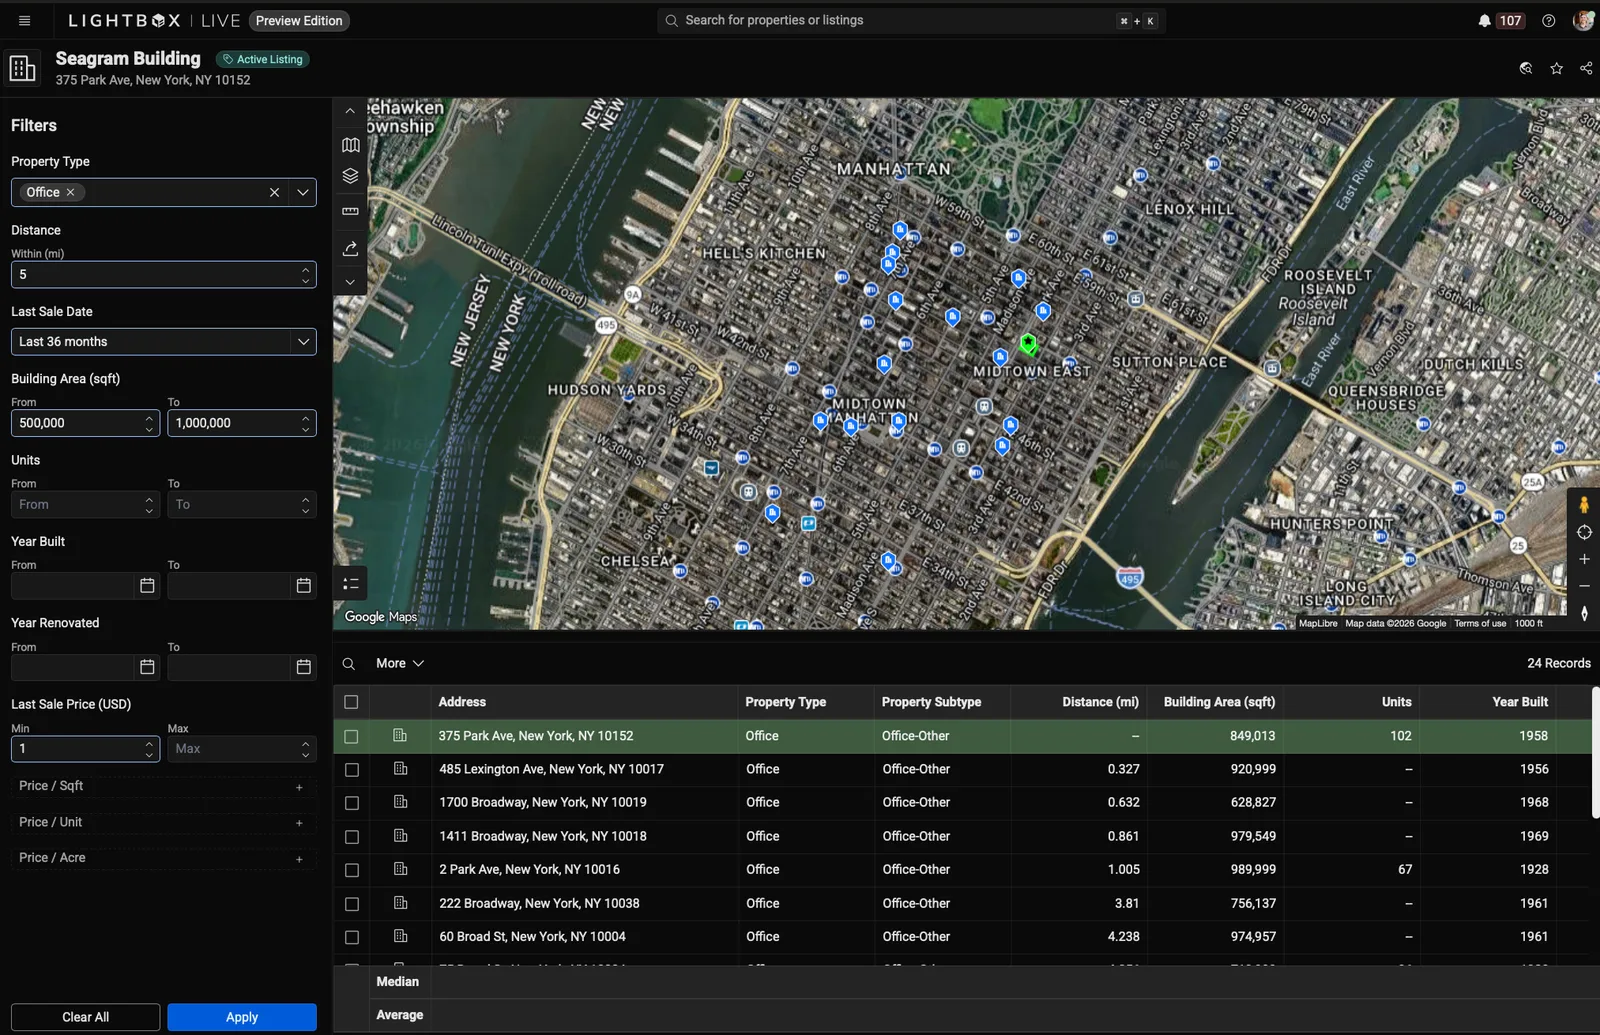
Task: Activate Street View pegman
Action: pos(1584,504)
